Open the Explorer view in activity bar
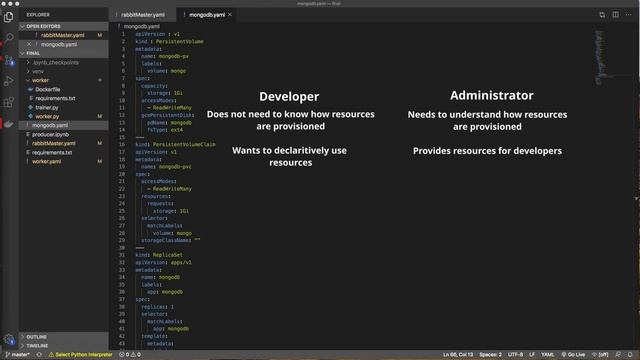The height and width of the screenshot is (360, 640). coord(9,17)
